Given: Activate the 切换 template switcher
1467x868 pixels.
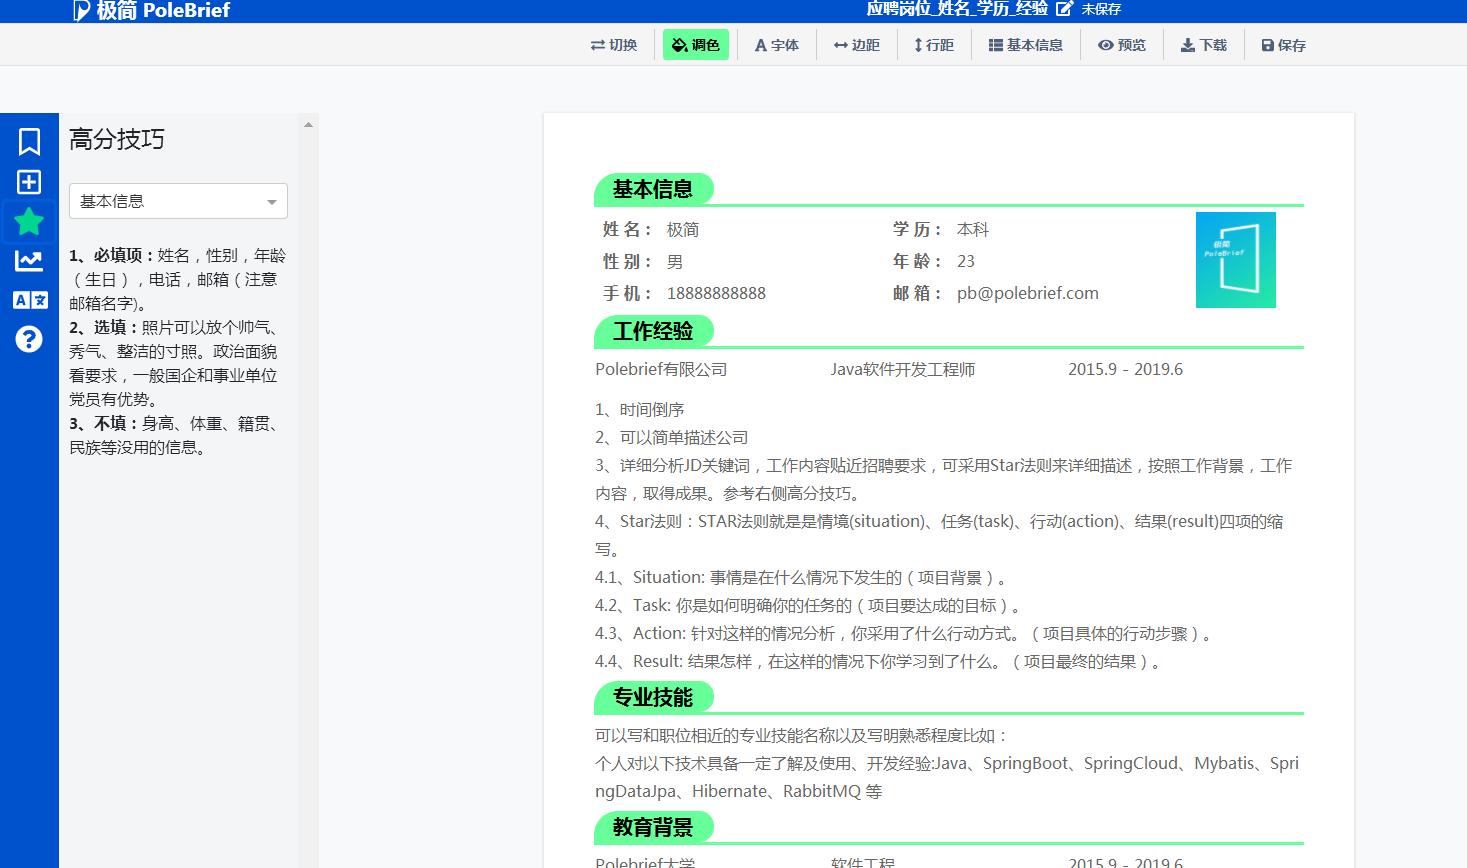Looking at the screenshot, I should 614,44.
